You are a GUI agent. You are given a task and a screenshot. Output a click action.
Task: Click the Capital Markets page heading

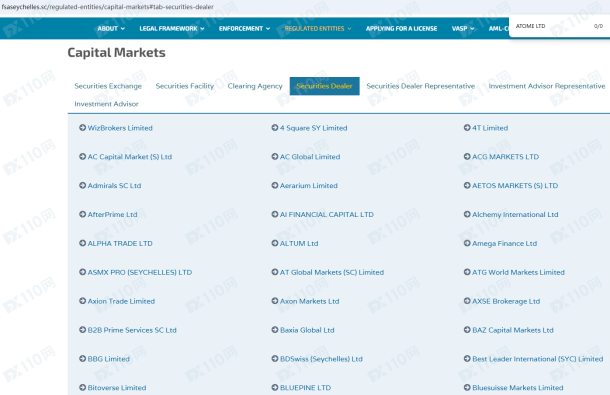pos(116,53)
